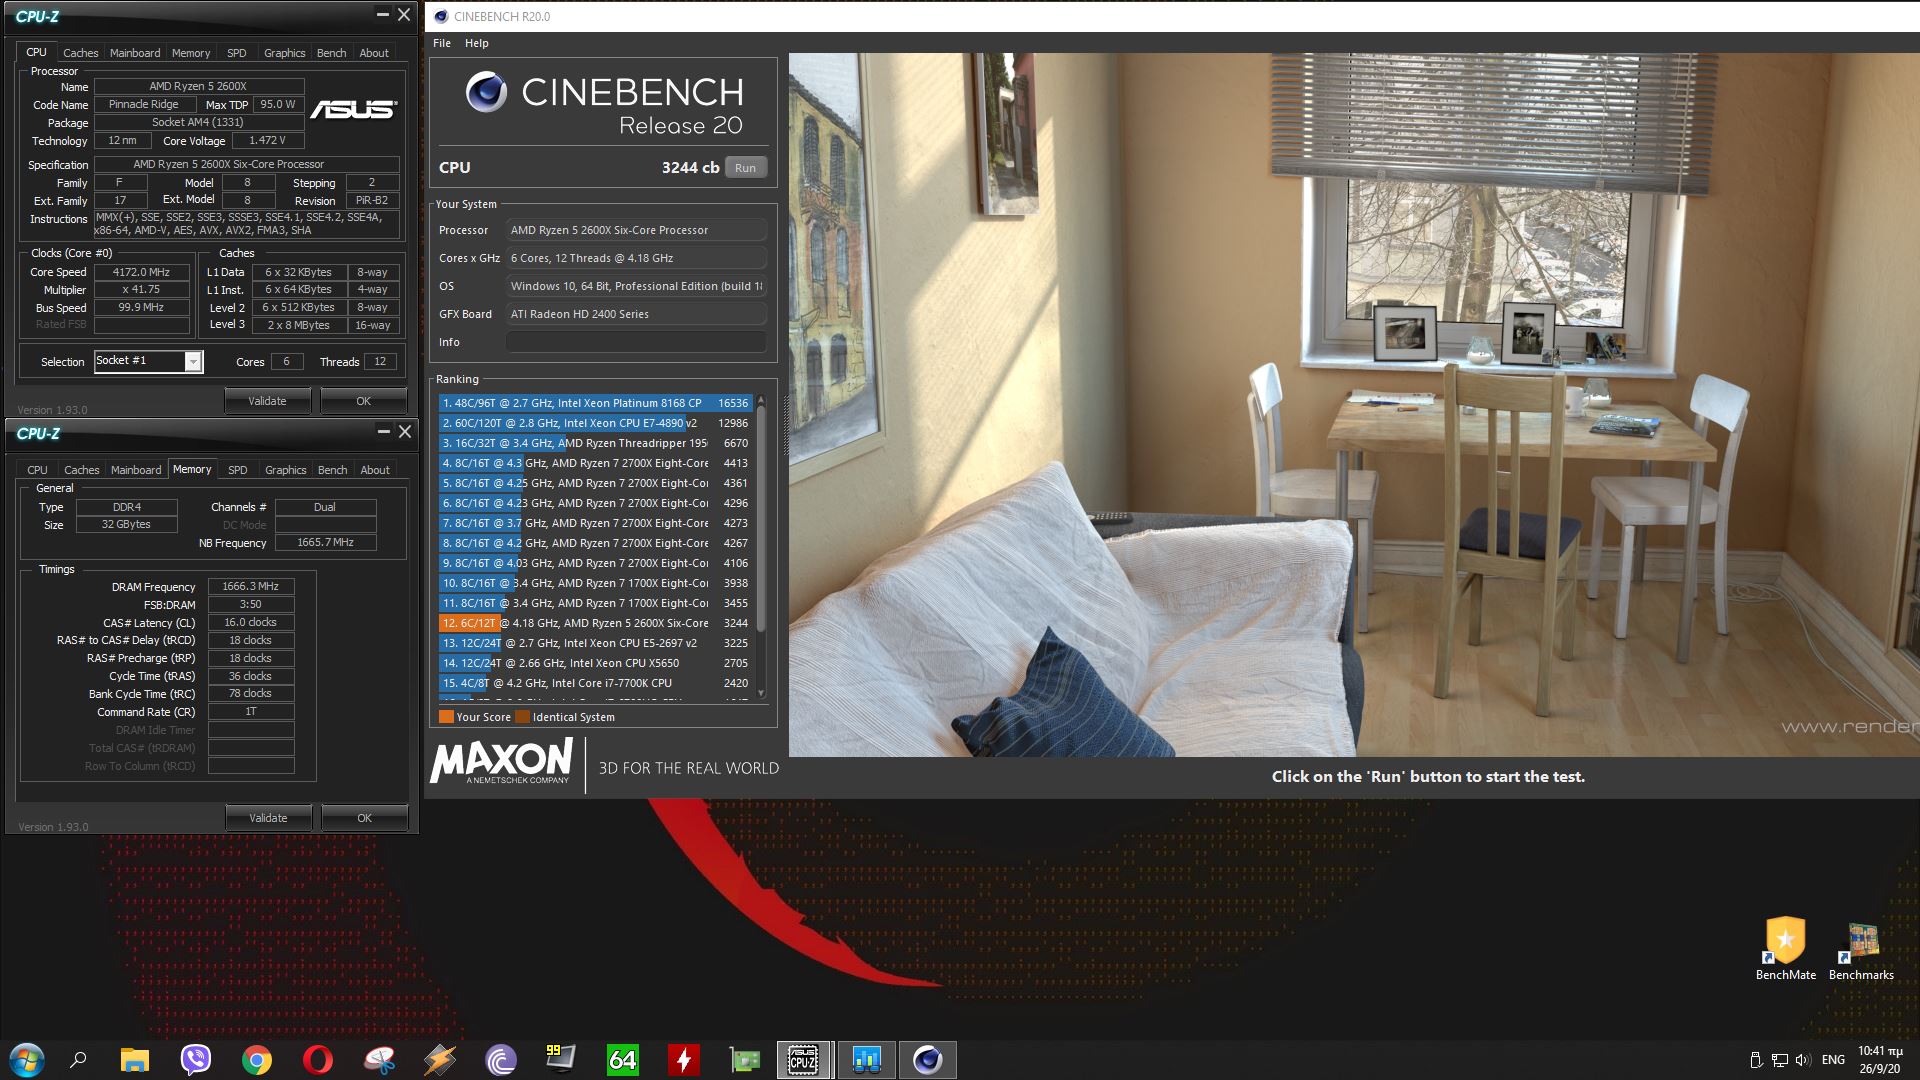Click DRAM Frequency value 1666.3 MHz
This screenshot has width=1920, height=1080.
(251, 587)
